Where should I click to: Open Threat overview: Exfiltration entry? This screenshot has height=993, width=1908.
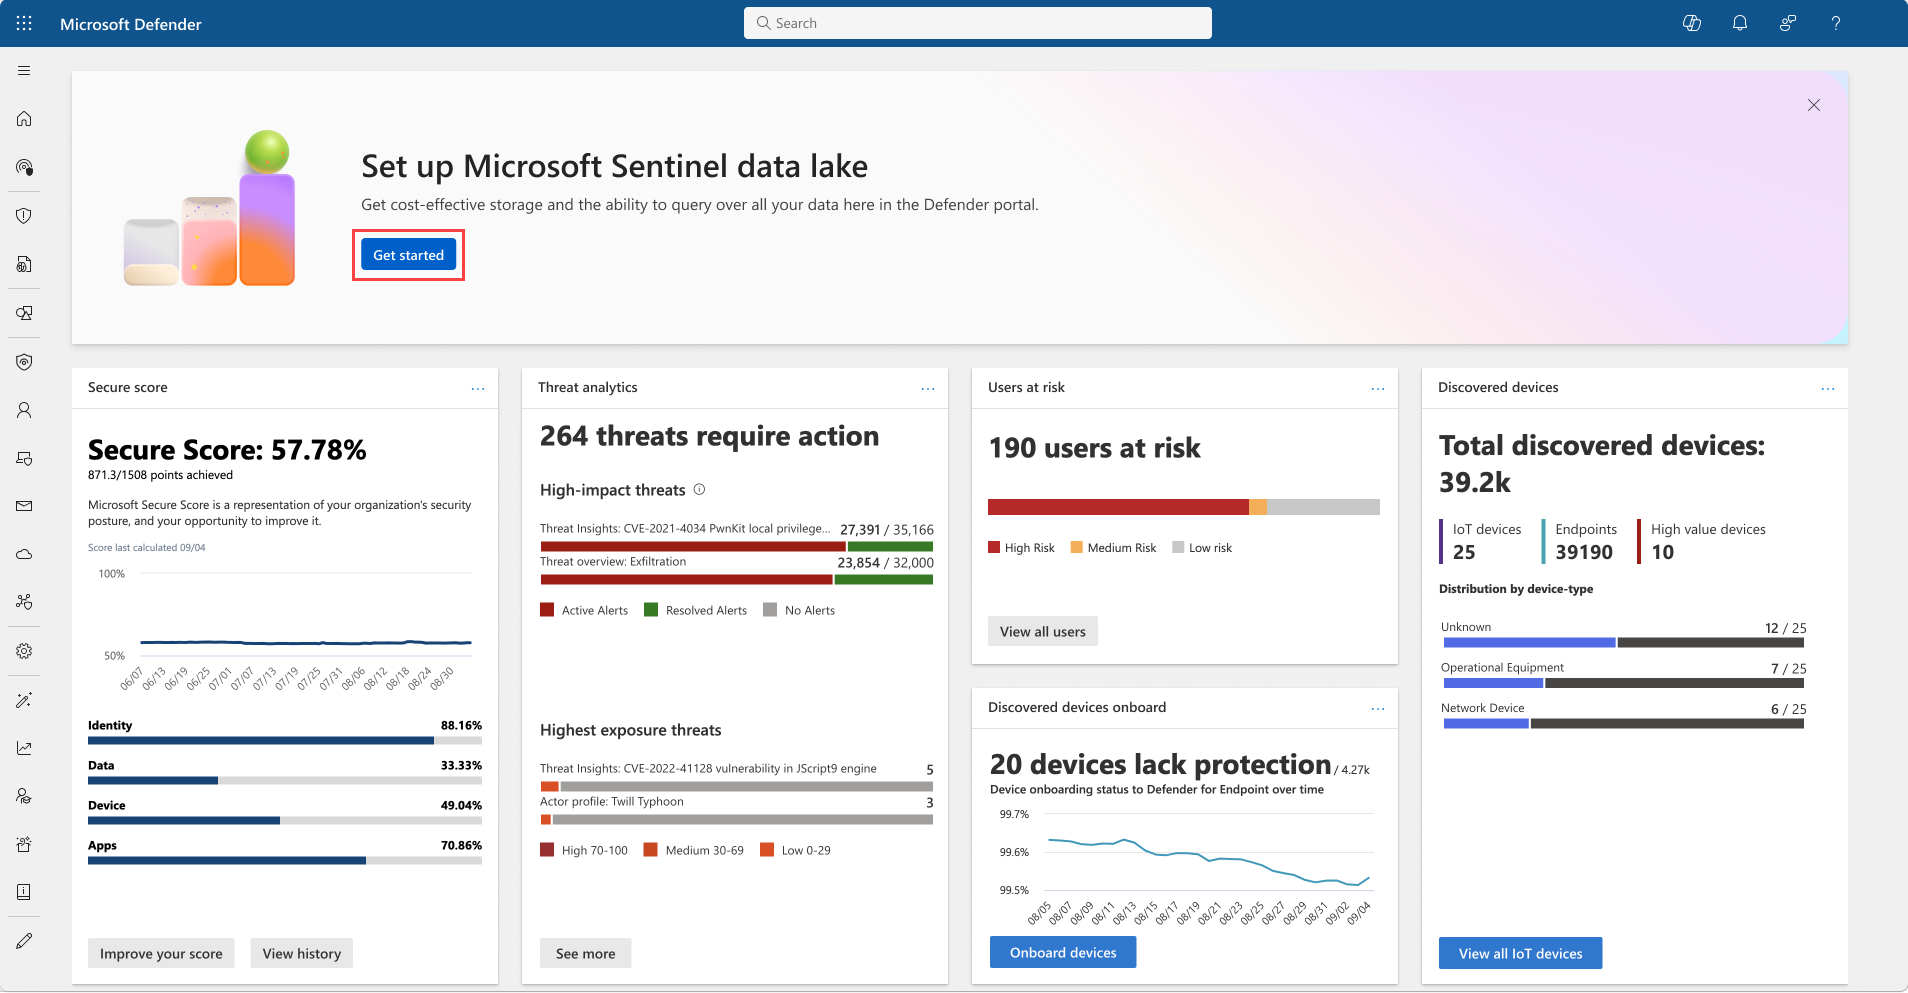[x=613, y=562]
